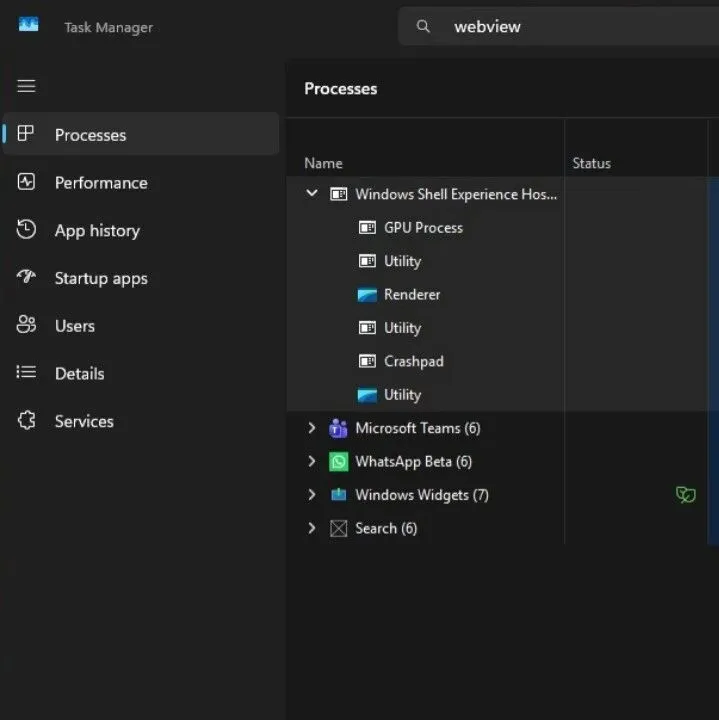Viewport: 719px width, 720px height.
Task: Open the Startup apps page
Action: pyautogui.click(x=101, y=279)
